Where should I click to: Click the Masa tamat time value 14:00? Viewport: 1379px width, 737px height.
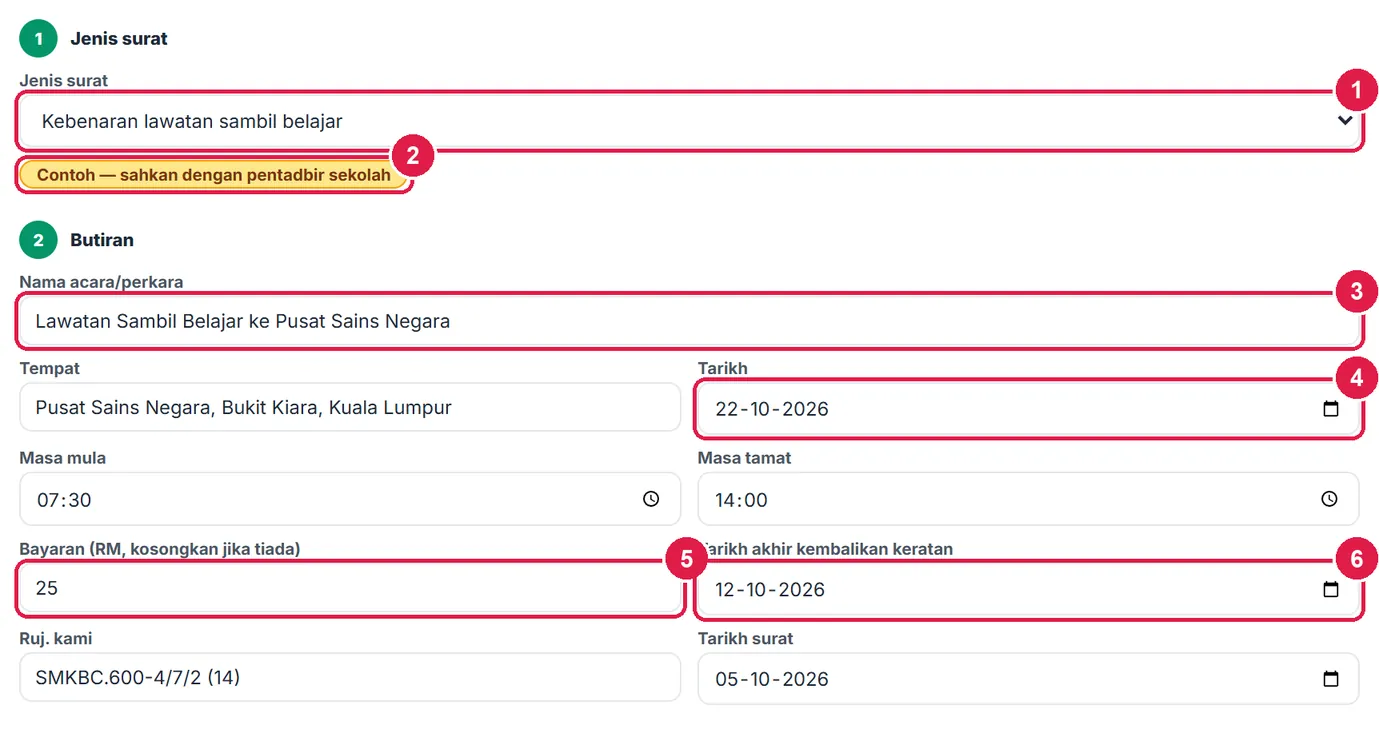(742, 499)
